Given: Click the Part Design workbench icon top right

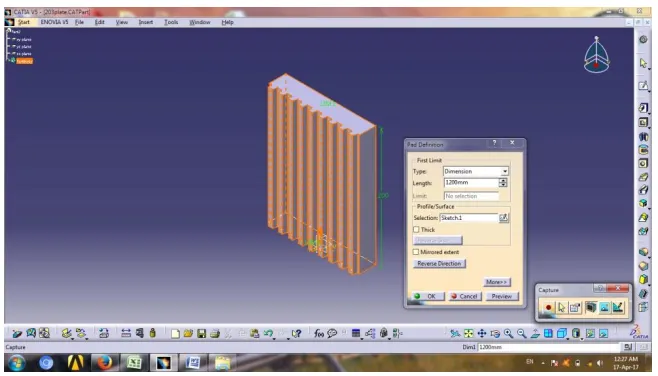Looking at the screenshot, I should [x=643, y=39].
